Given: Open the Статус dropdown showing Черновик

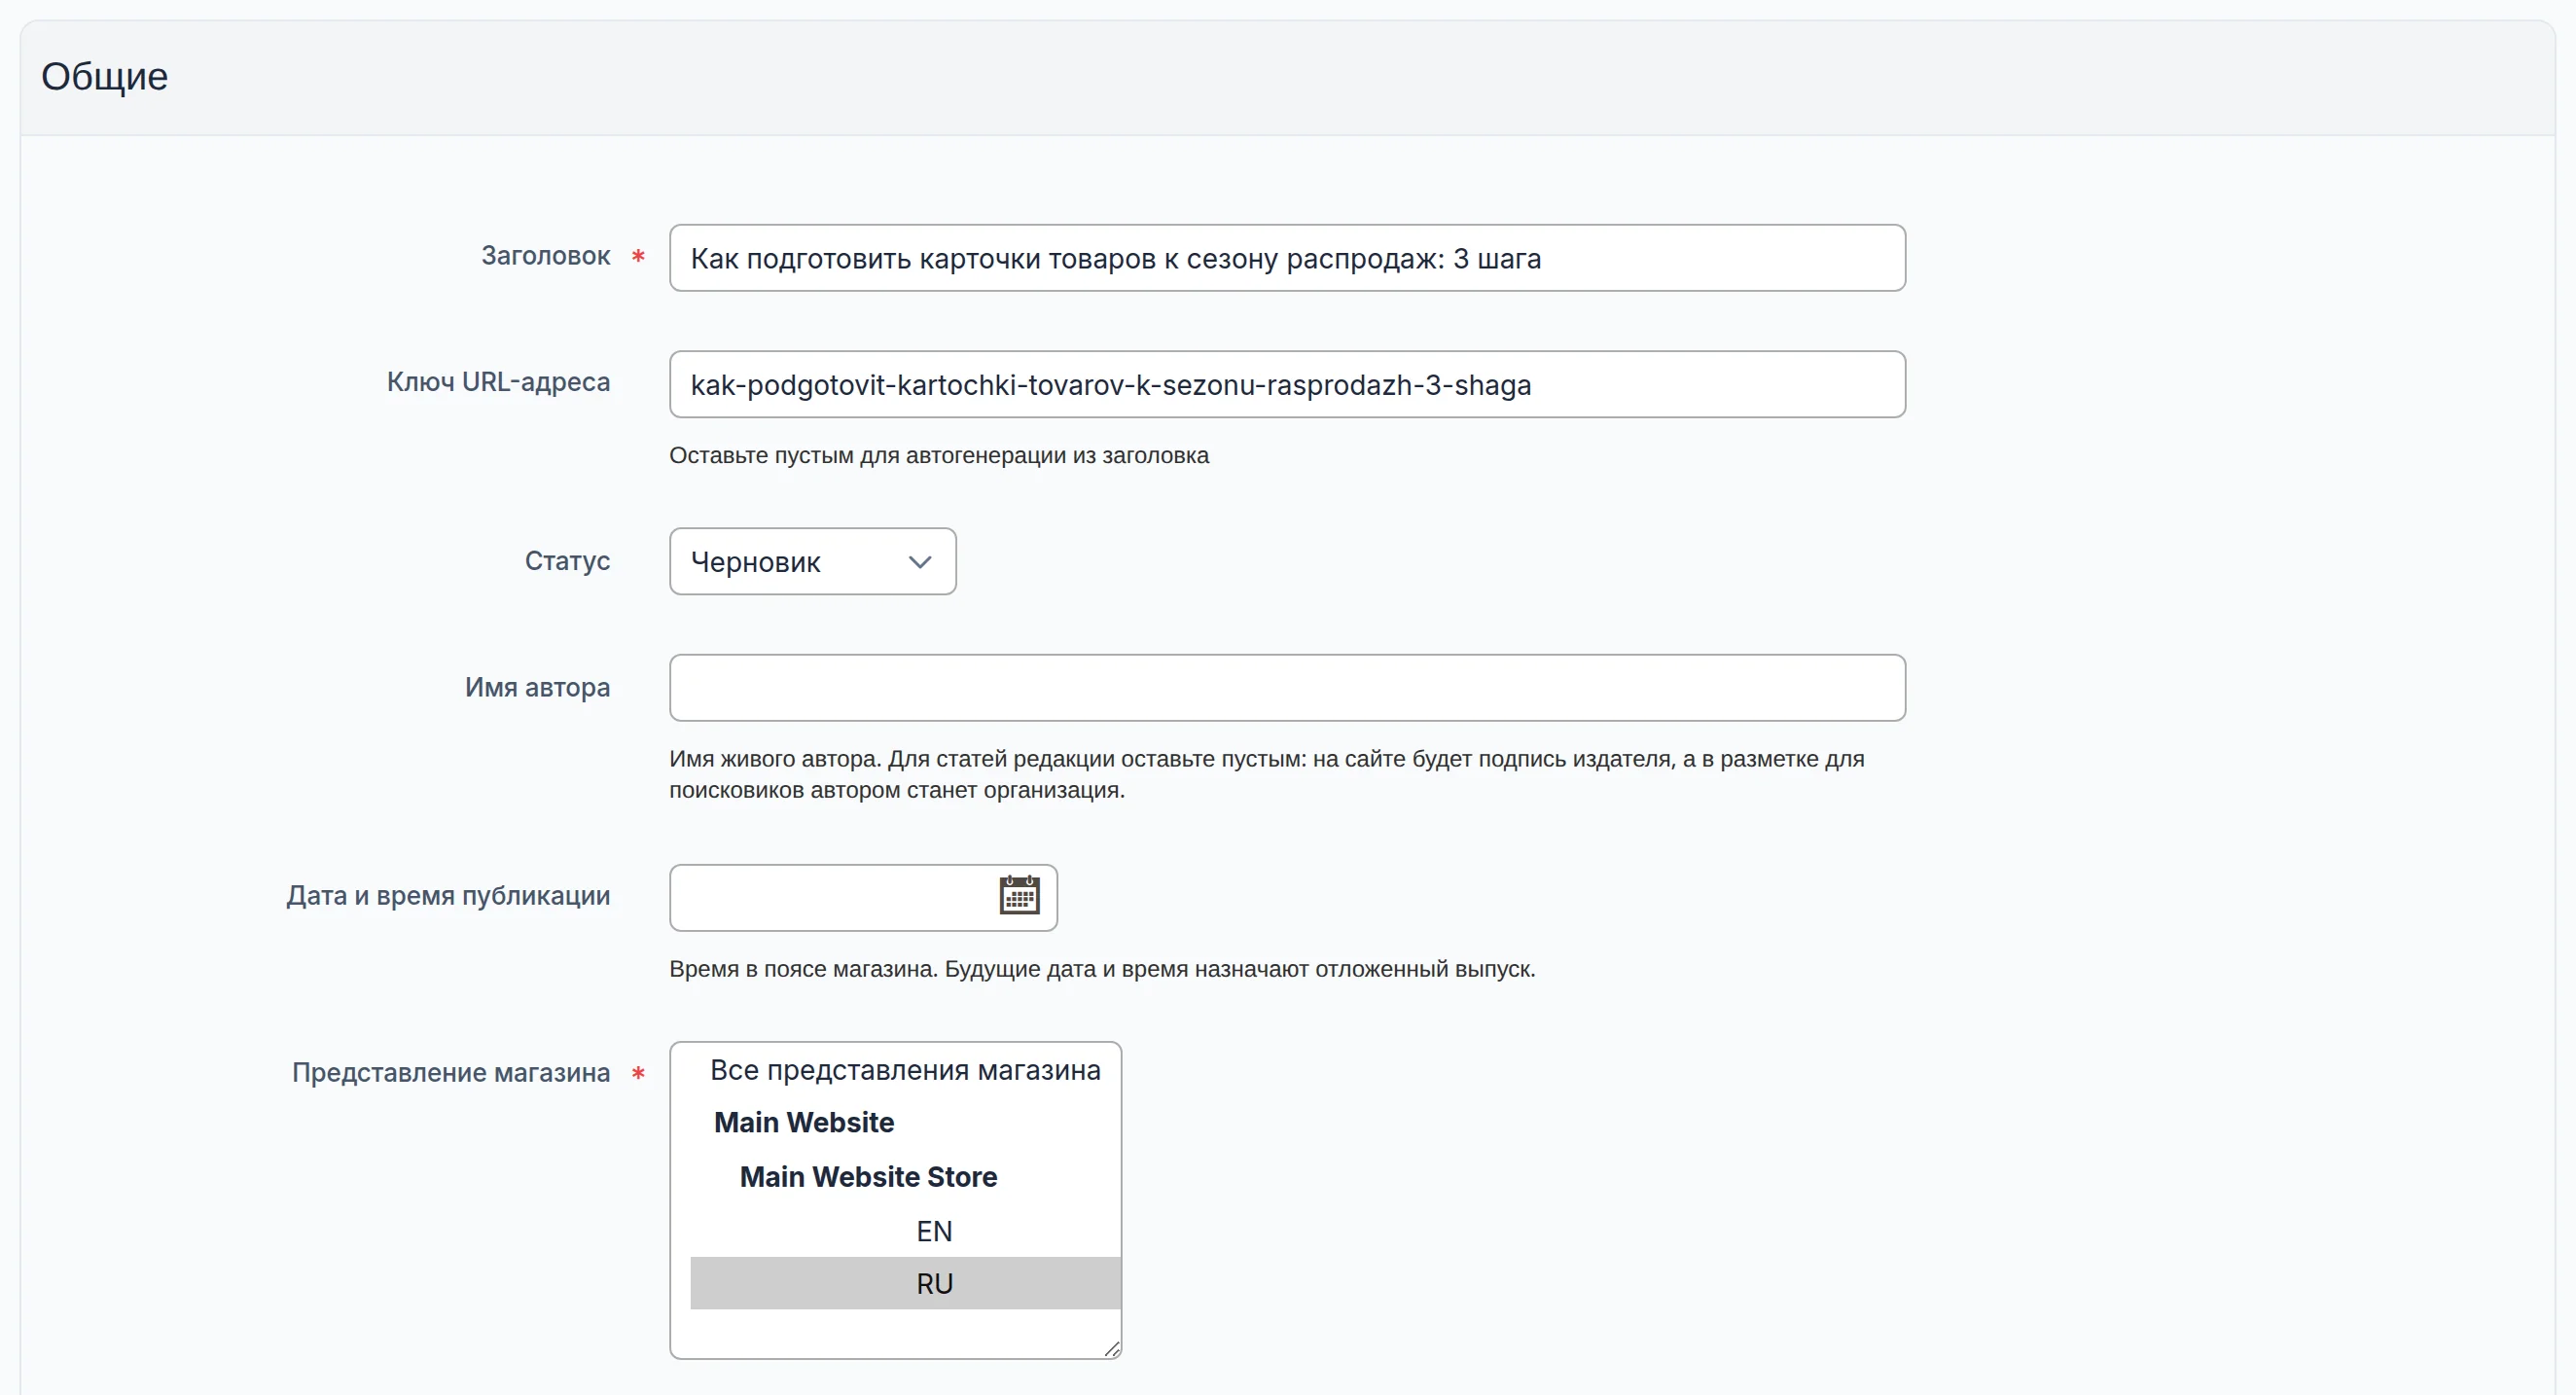Looking at the screenshot, I should [x=812, y=562].
